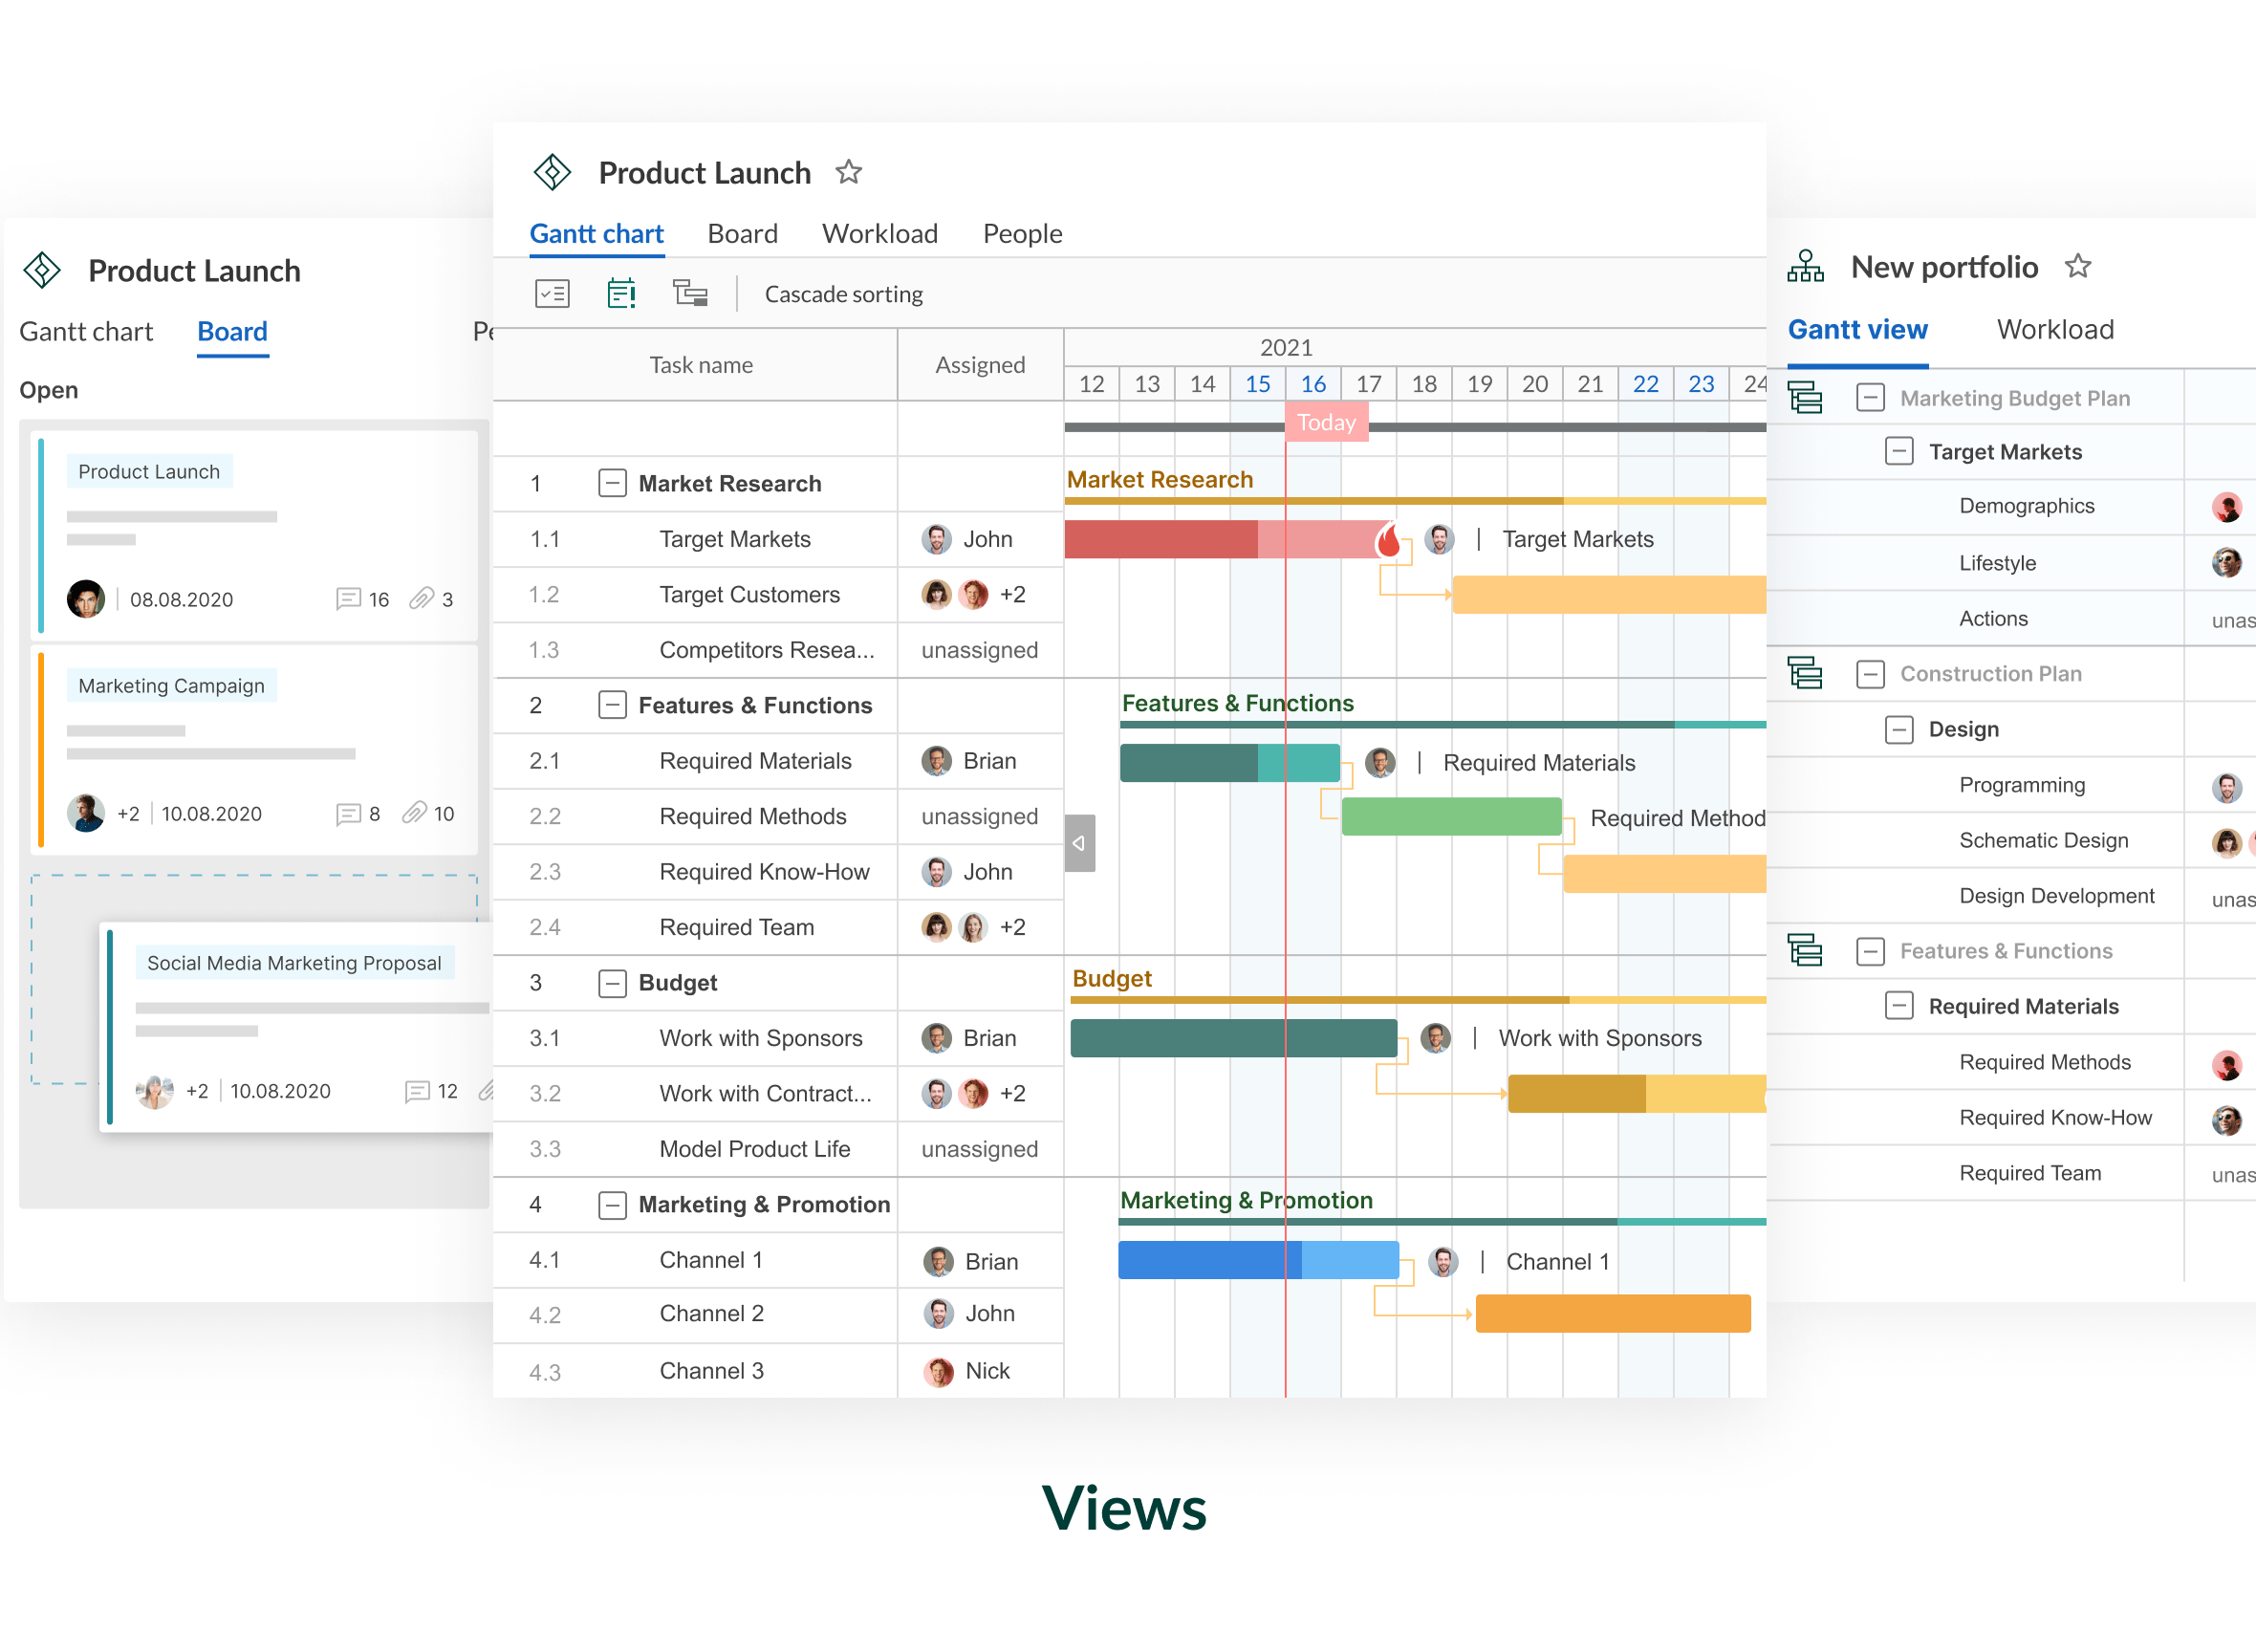The height and width of the screenshot is (1652, 2256).
Task: Collapse the Budget task group
Action: pyautogui.click(x=612, y=983)
